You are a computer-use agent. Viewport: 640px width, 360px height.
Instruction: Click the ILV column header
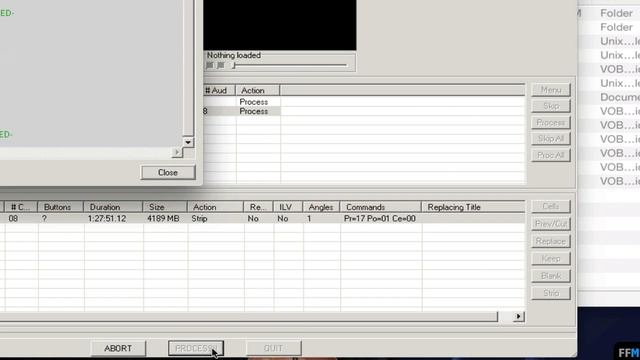point(288,207)
